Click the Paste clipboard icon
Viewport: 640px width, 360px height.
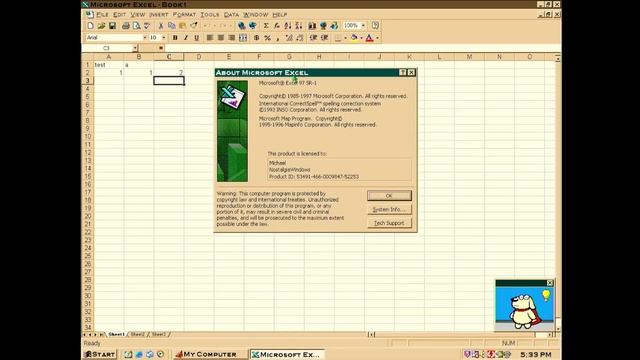point(183,26)
